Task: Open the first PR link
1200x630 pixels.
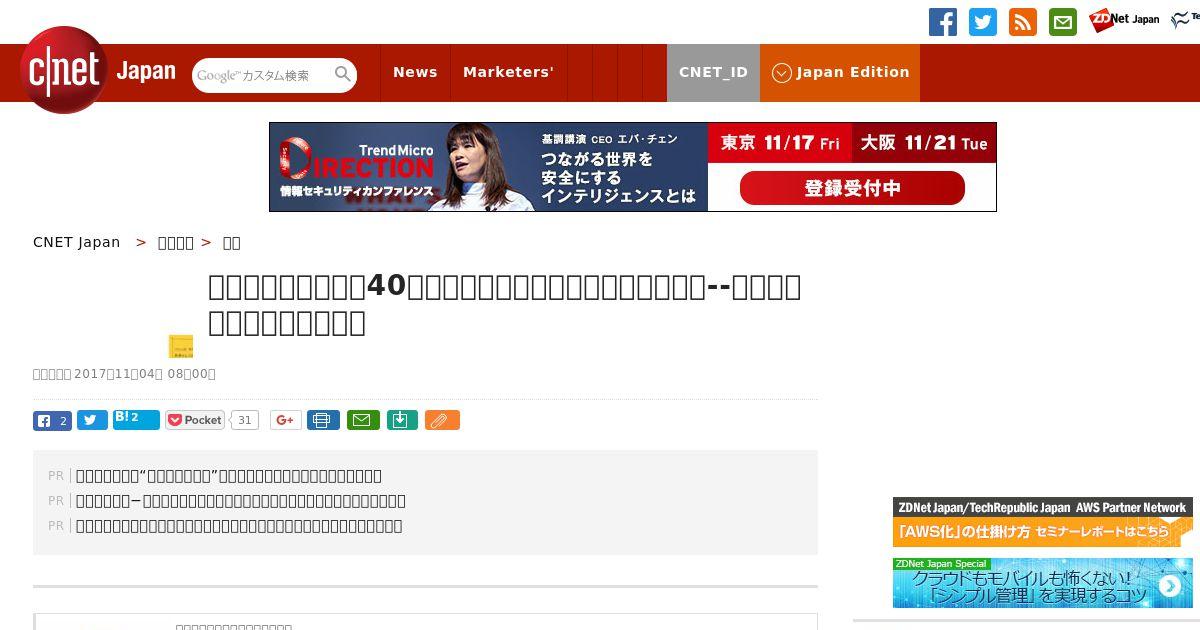Action: tap(229, 476)
